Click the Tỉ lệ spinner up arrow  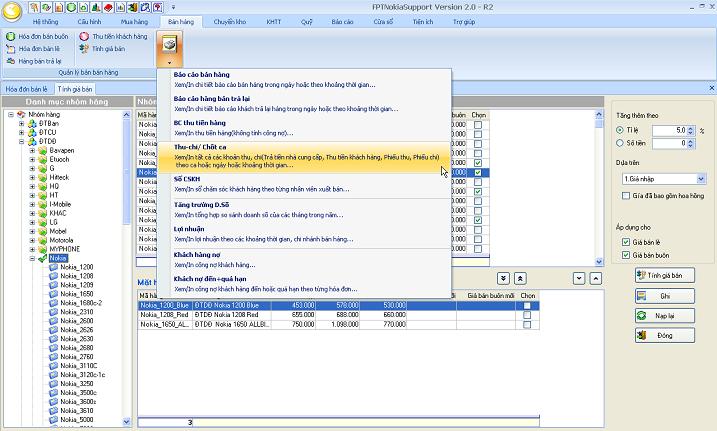tap(691, 128)
